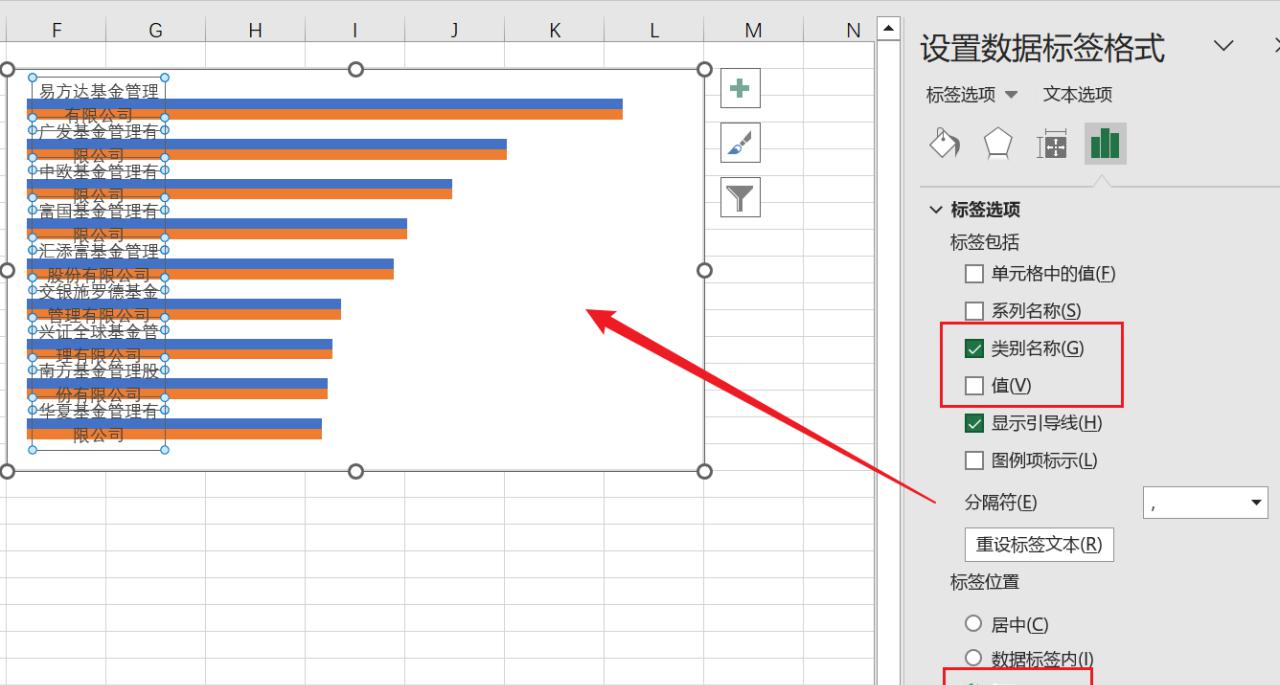Click the worksheet scroll up arrow
The image size is (1280, 685).
point(887,28)
